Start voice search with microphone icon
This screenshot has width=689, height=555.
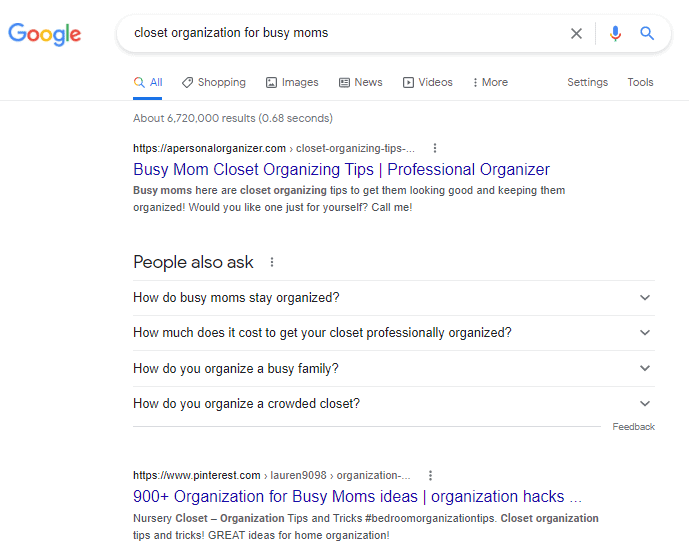[x=615, y=33]
